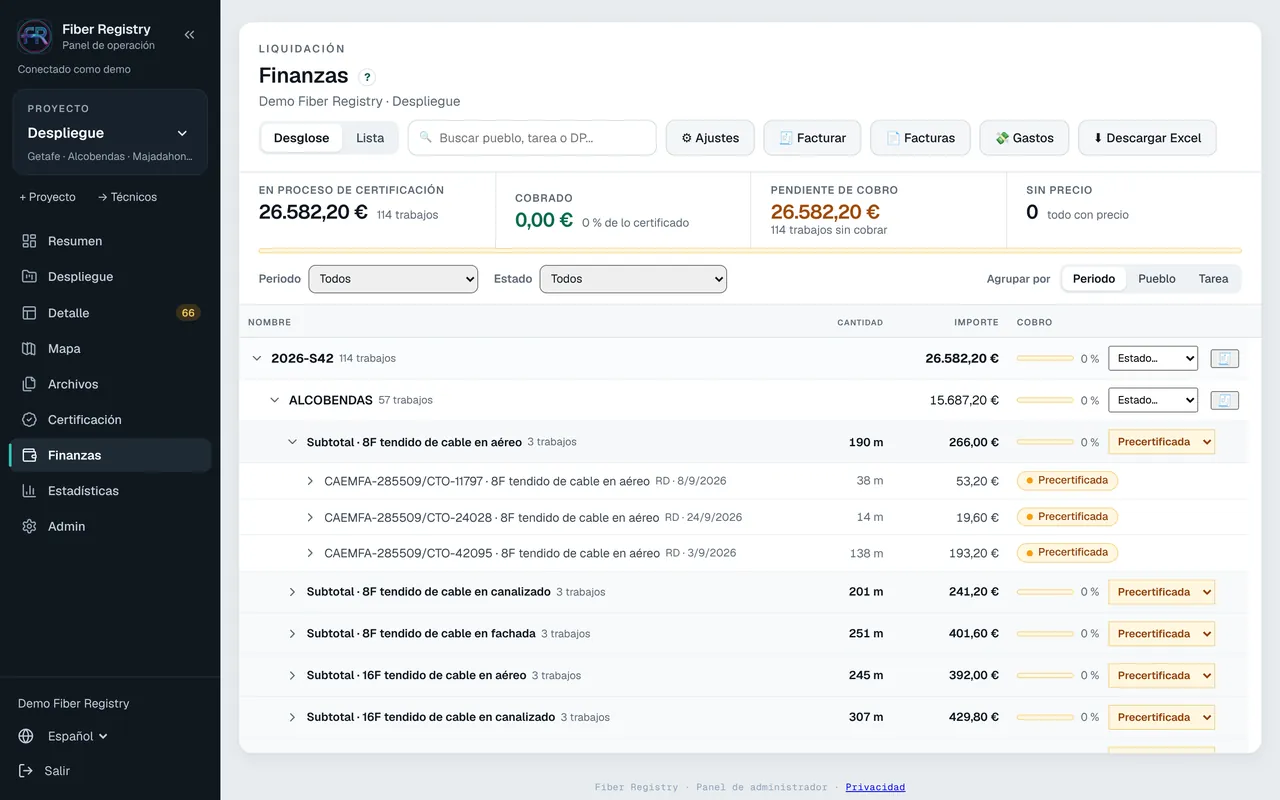The height and width of the screenshot is (800, 1280).
Task: Click the Técnicos link
Action: [127, 197]
